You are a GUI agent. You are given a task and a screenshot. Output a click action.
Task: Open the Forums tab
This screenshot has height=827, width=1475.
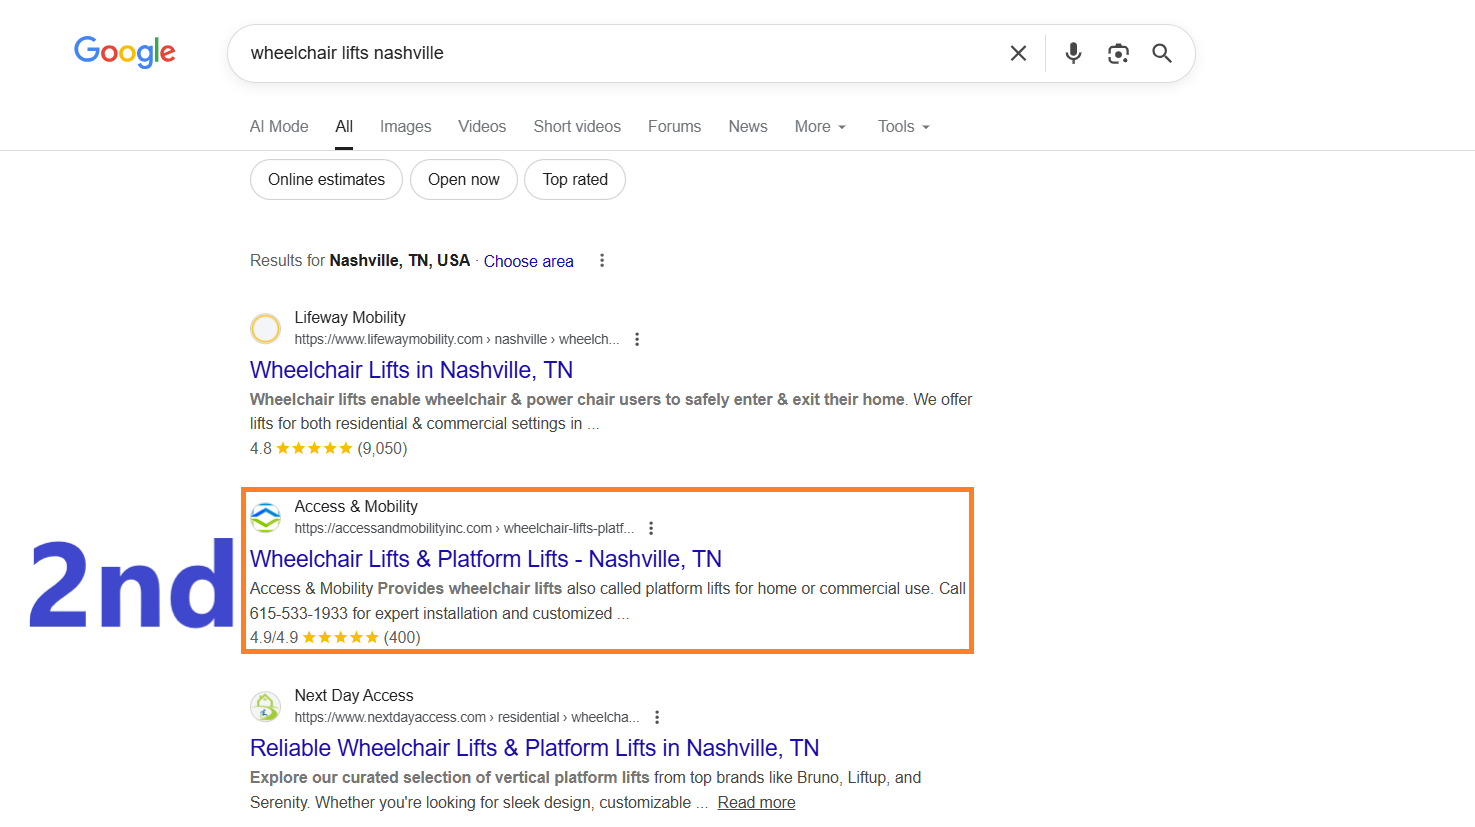coord(674,126)
